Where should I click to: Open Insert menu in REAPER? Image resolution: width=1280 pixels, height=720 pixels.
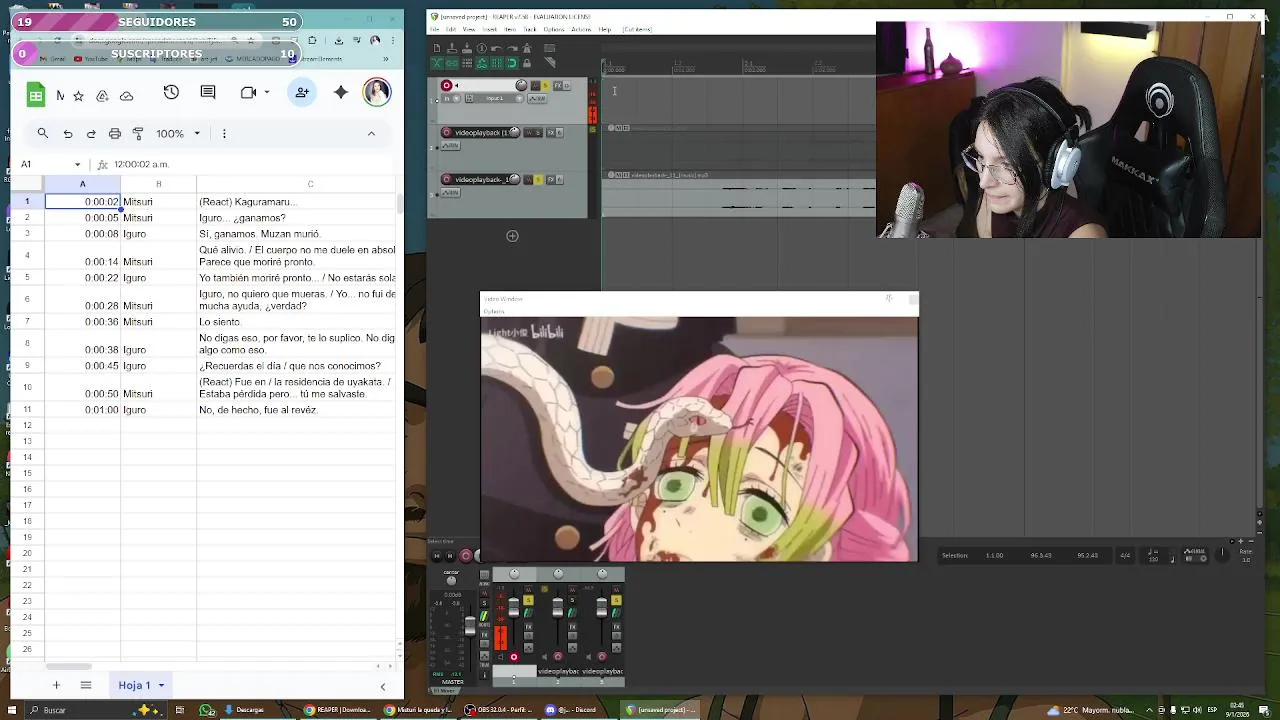click(489, 29)
